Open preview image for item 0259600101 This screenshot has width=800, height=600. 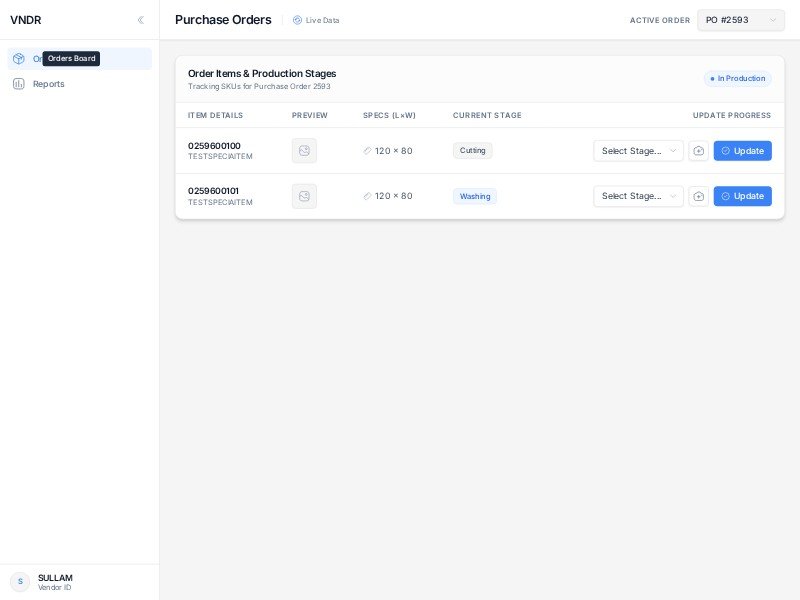click(304, 196)
